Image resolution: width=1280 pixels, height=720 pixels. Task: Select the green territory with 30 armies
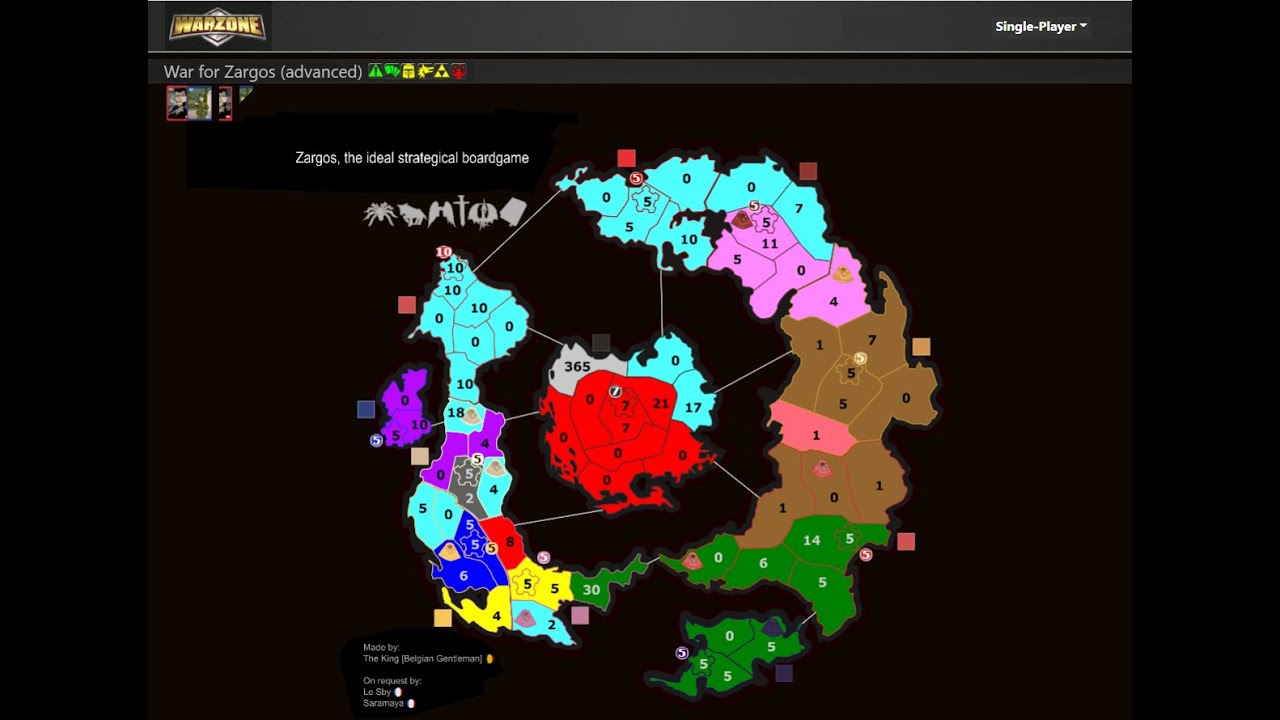click(592, 589)
